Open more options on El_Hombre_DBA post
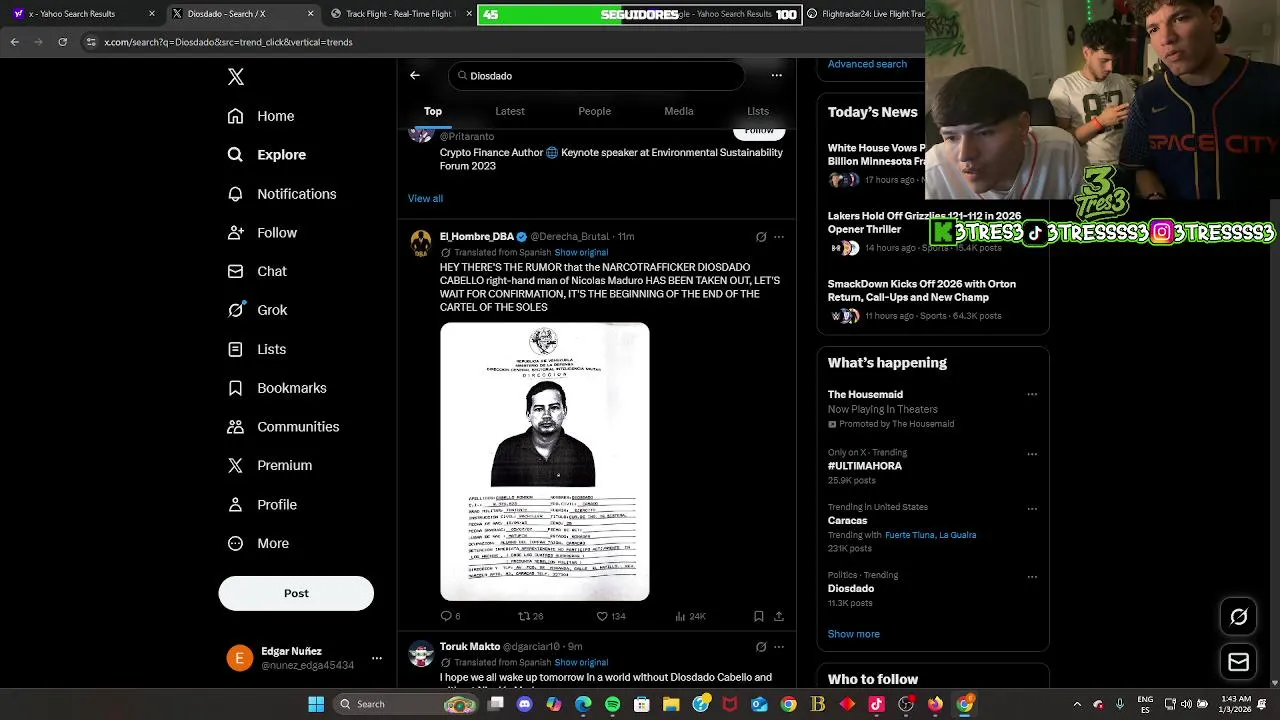This screenshot has height=720, width=1280. (779, 237)
